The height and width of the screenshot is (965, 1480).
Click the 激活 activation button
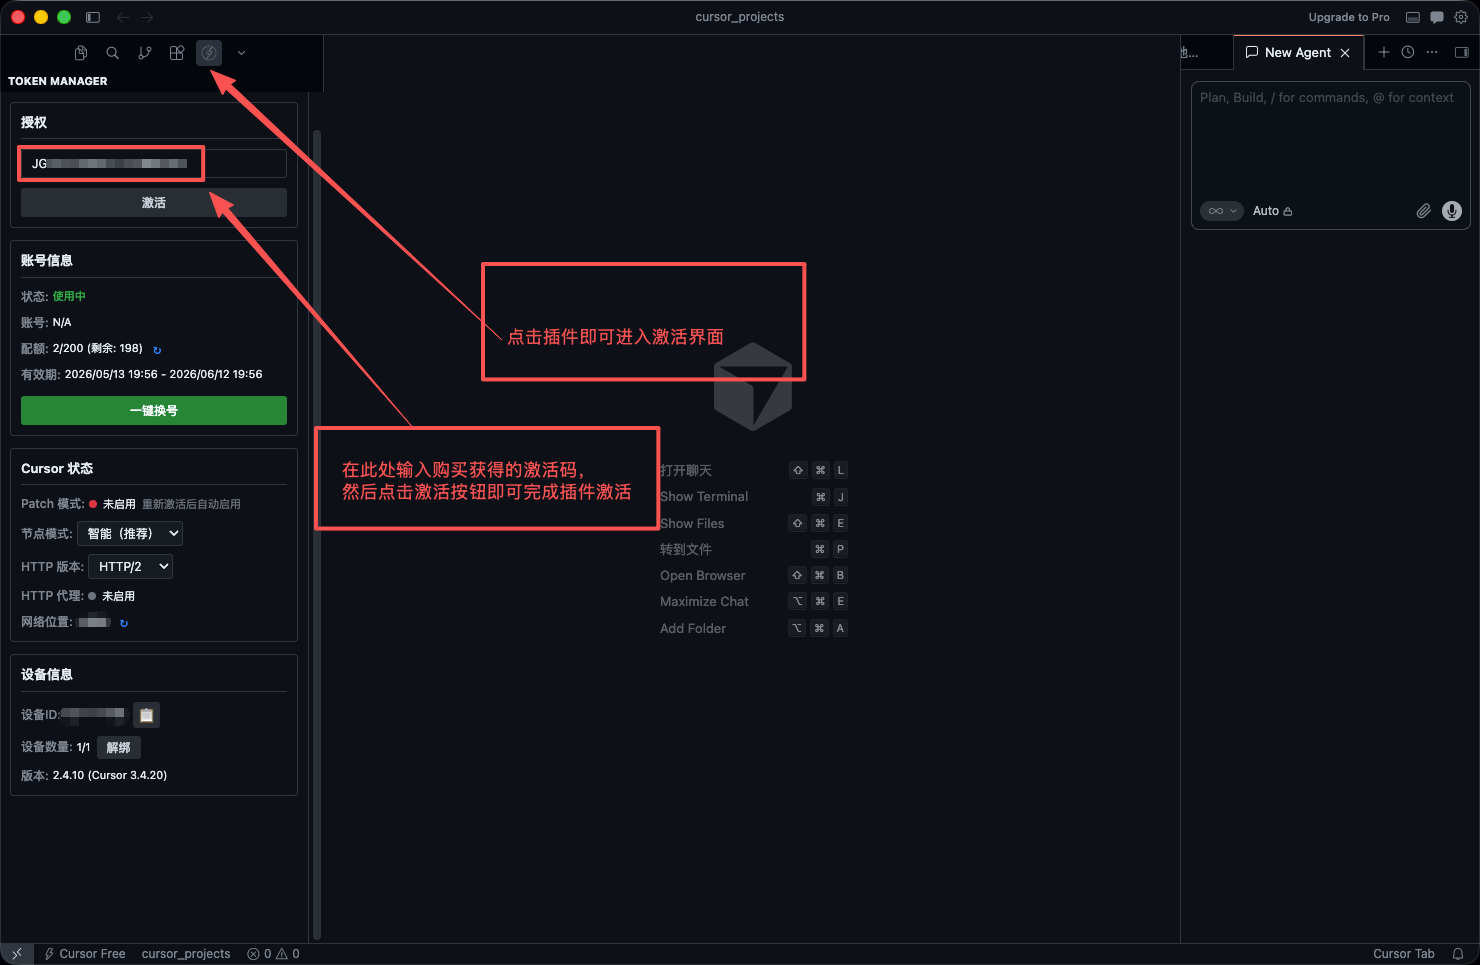(x=154, y=203)
